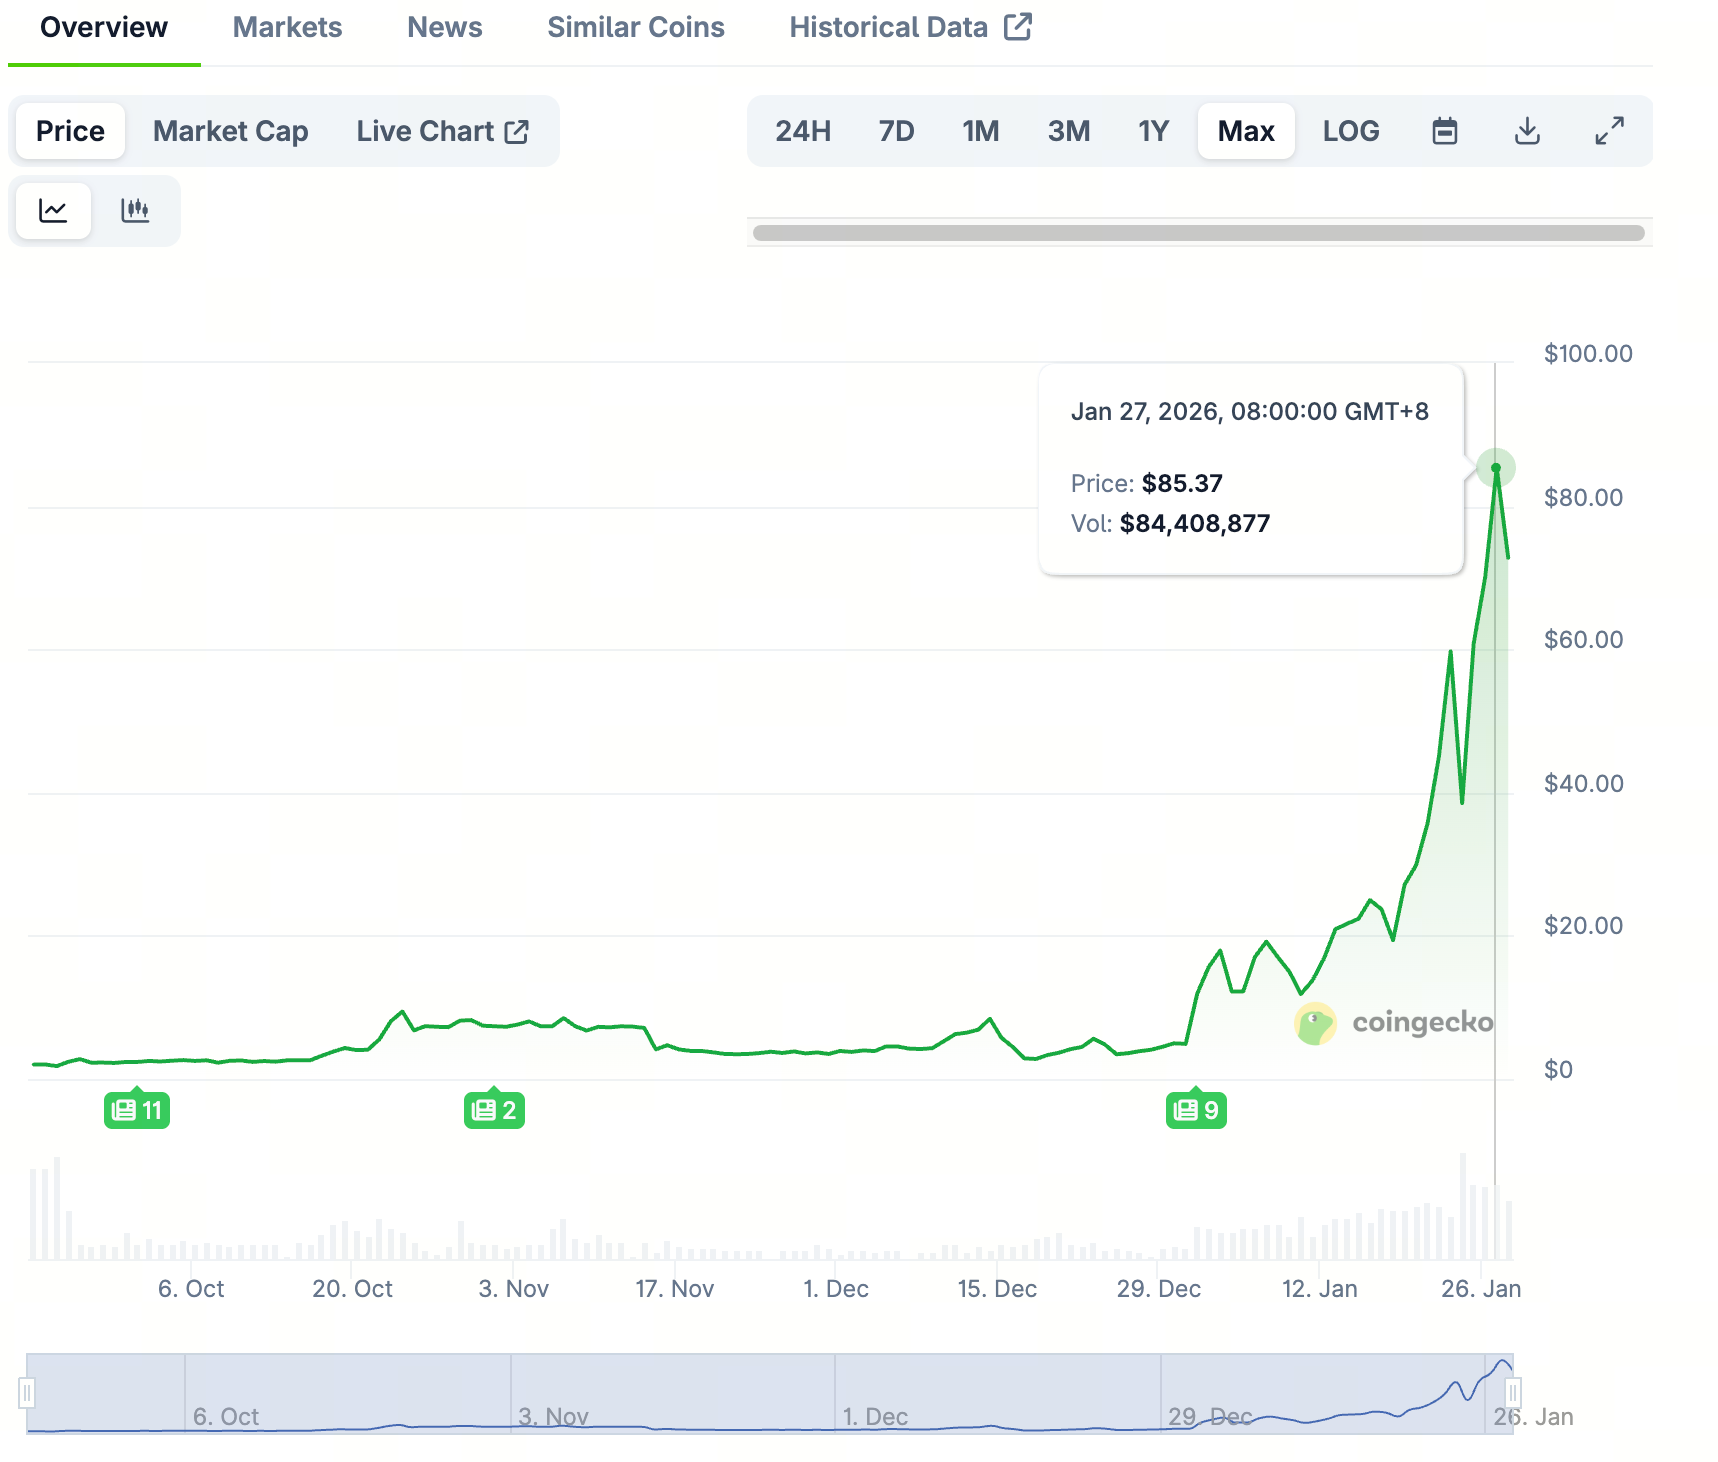This screenshot has height=1462, width=1718.
Task: Switch chart to Market Cap view
Action: click(230, 130)
